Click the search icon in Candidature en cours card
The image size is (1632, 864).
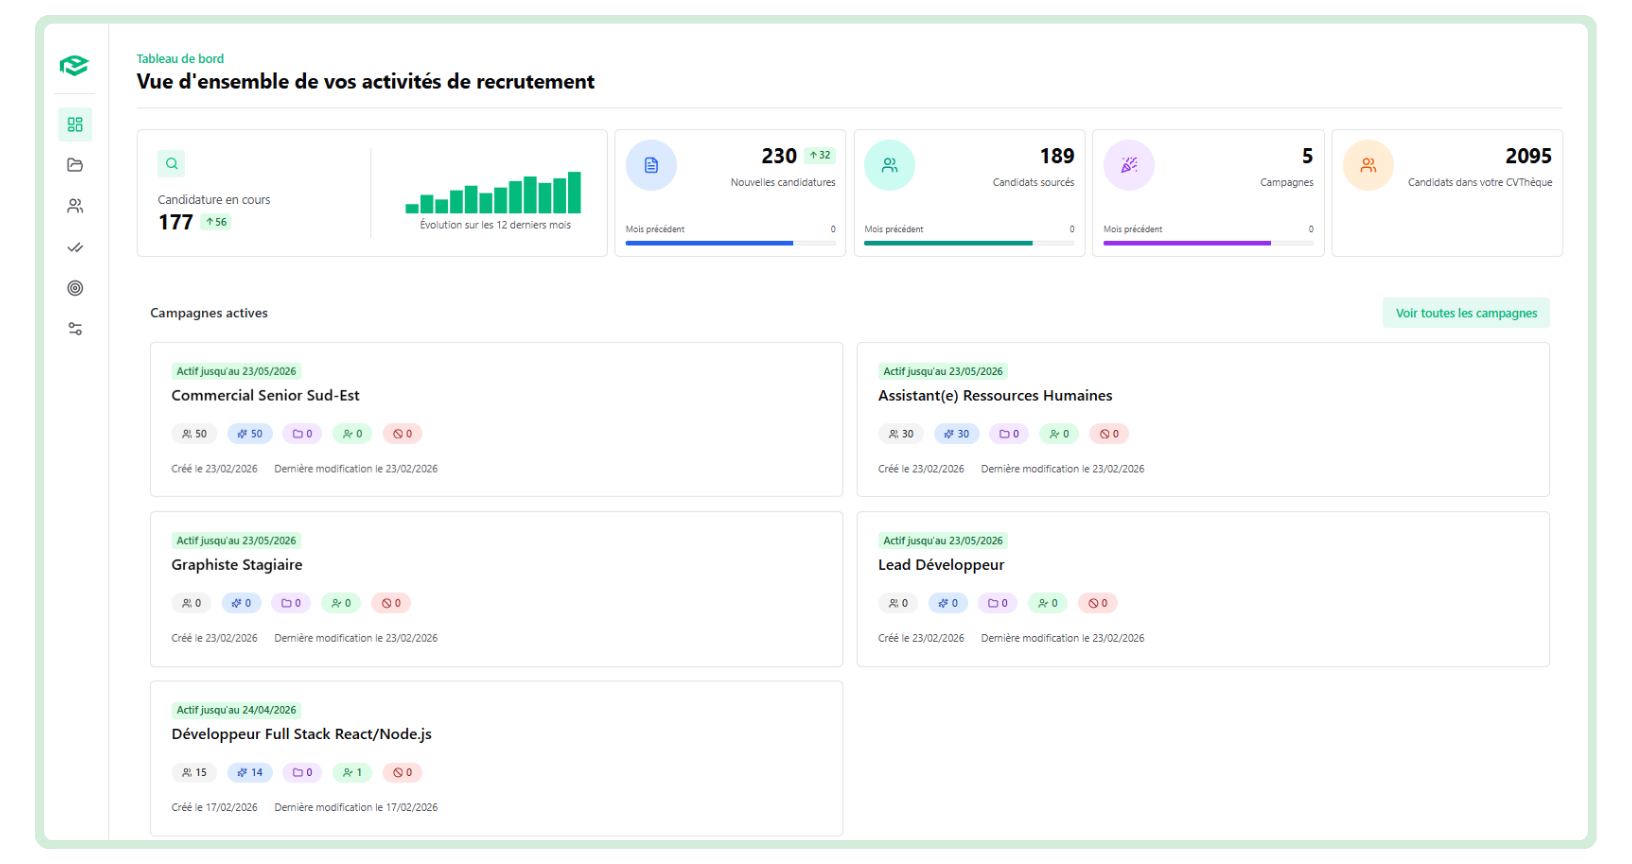pyautogui.click(x=171, y=164)
